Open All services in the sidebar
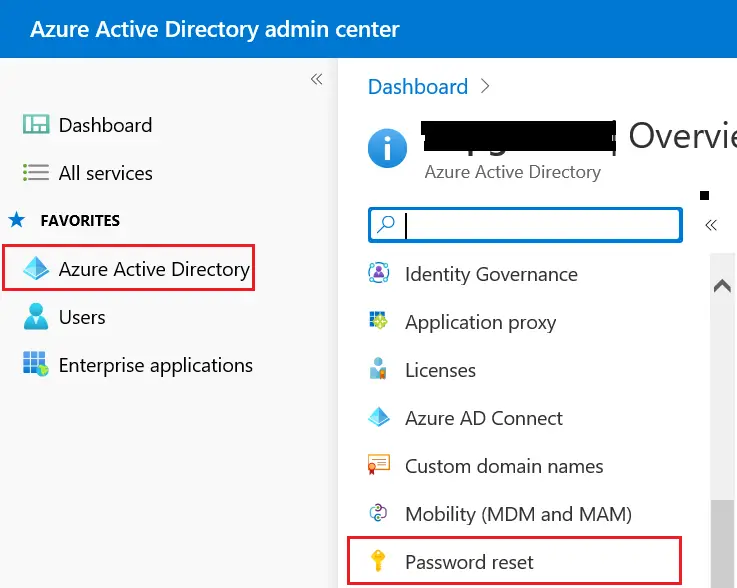The height and width of the screenshot is (588, 737). (105, 173)
